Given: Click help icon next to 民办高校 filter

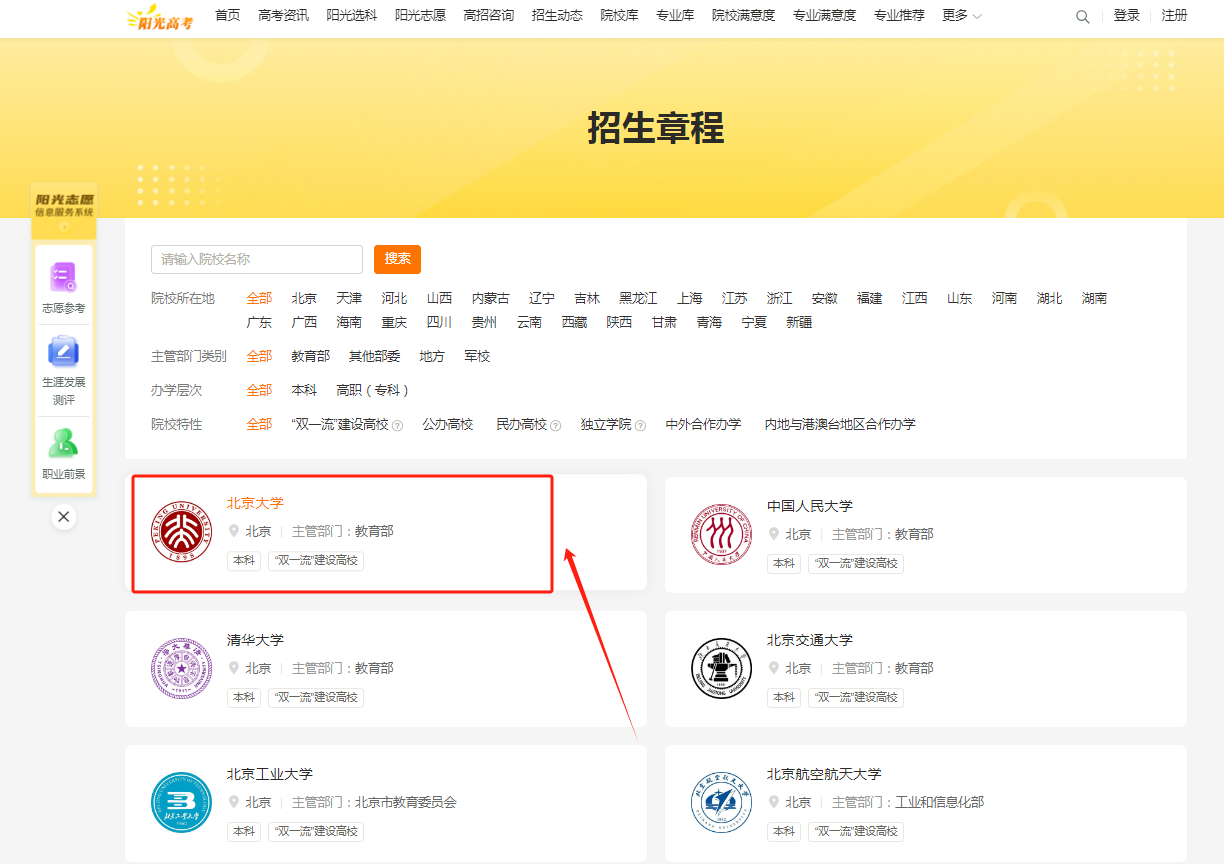Looking at the screenshot, I should [555, 425].
